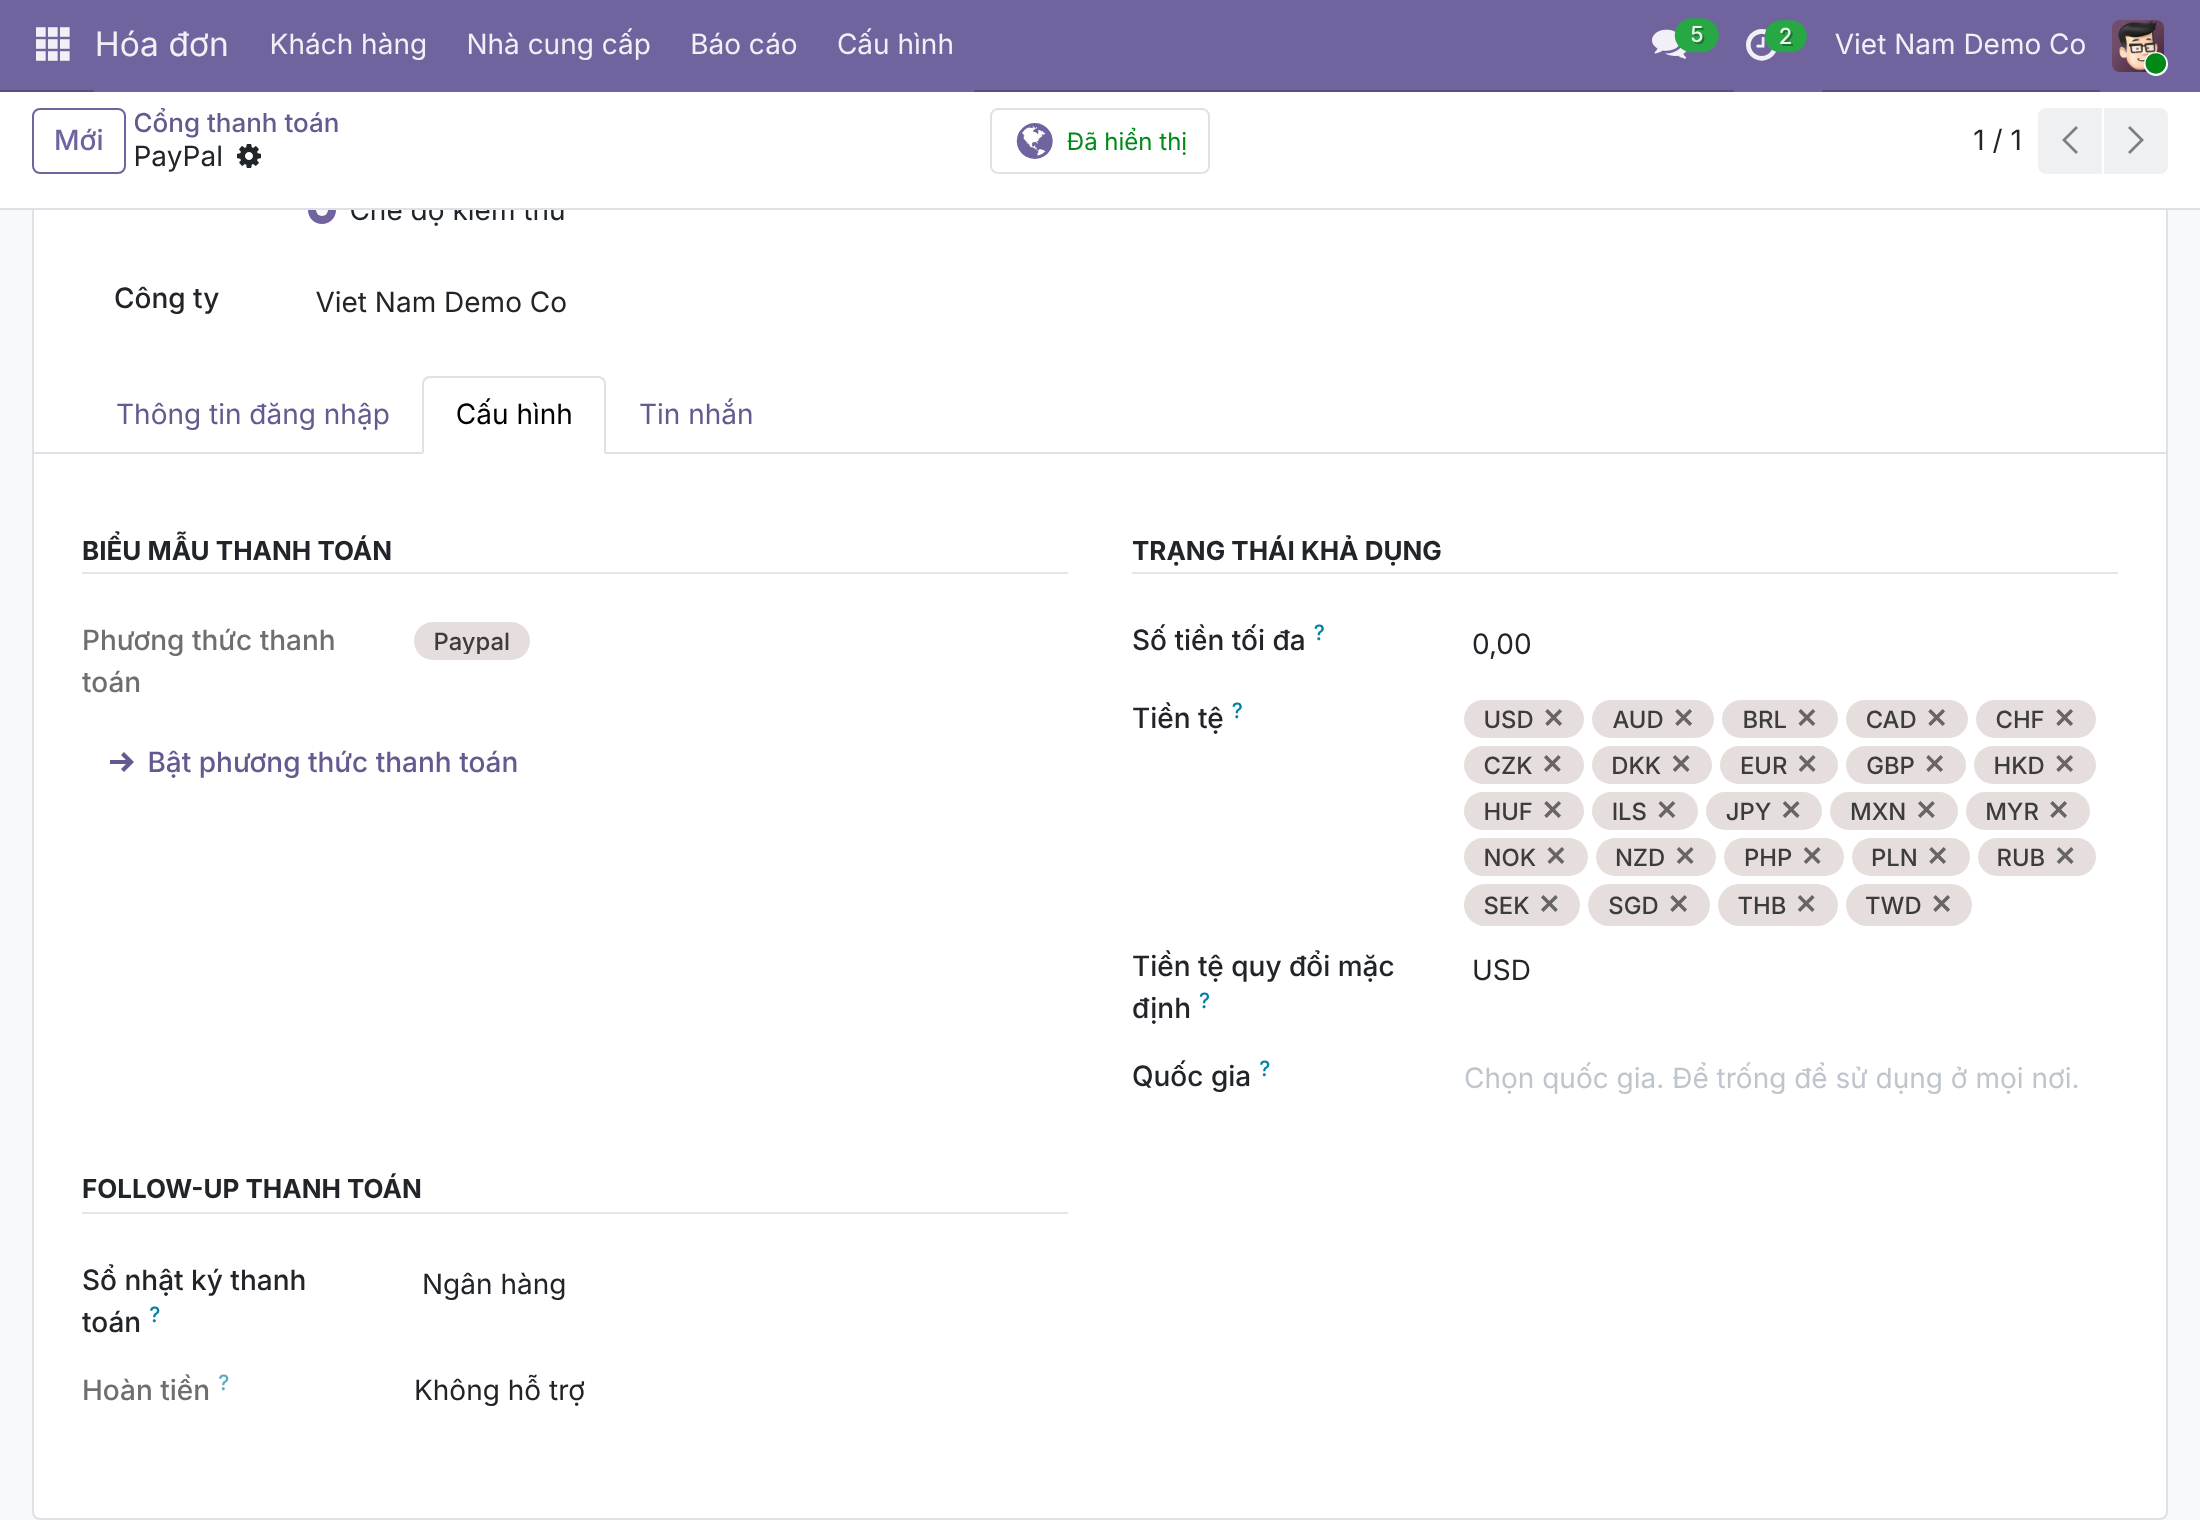Click the Bật phương thức thanh toán link
Image resolution: width=2200 pixels, height=1520 pixels.
pyautogui.click(x=332, y=762)
